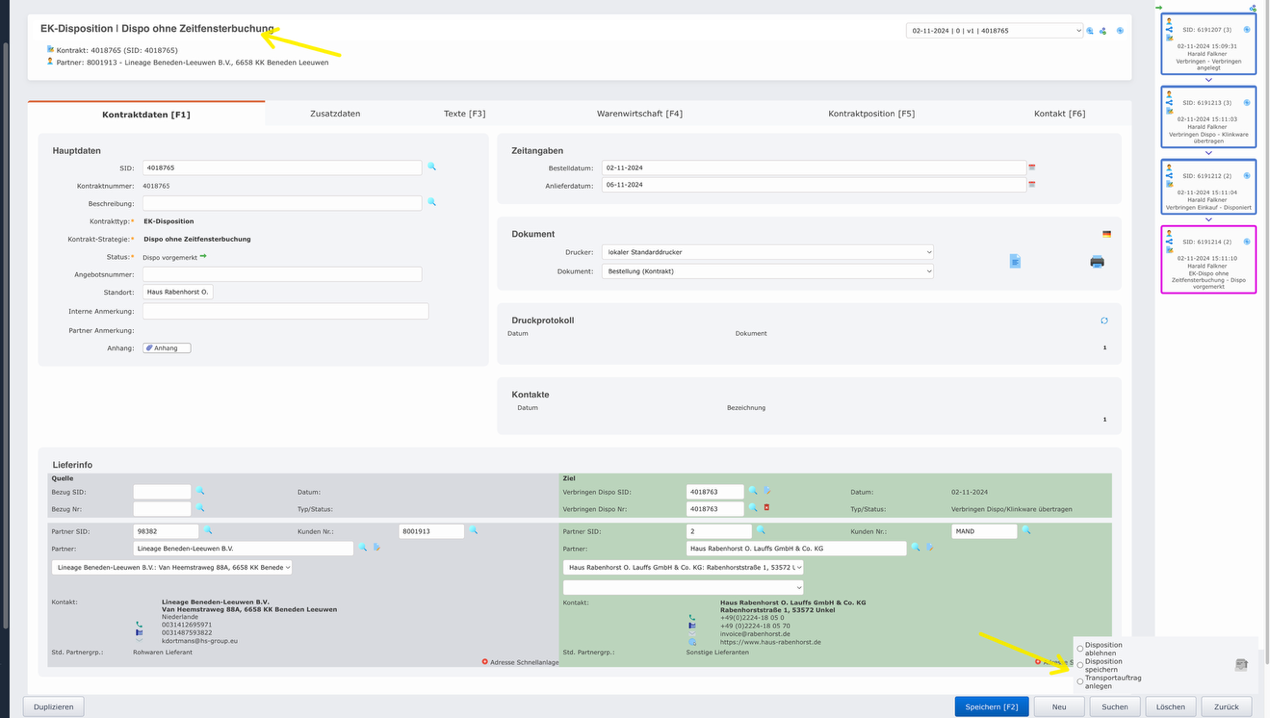Viewport: 1270px width, 718px height.
Task: Click red delete icon beside Verbringen Dispo Nr
Action: pyautogui.click(x=767, y=508)
